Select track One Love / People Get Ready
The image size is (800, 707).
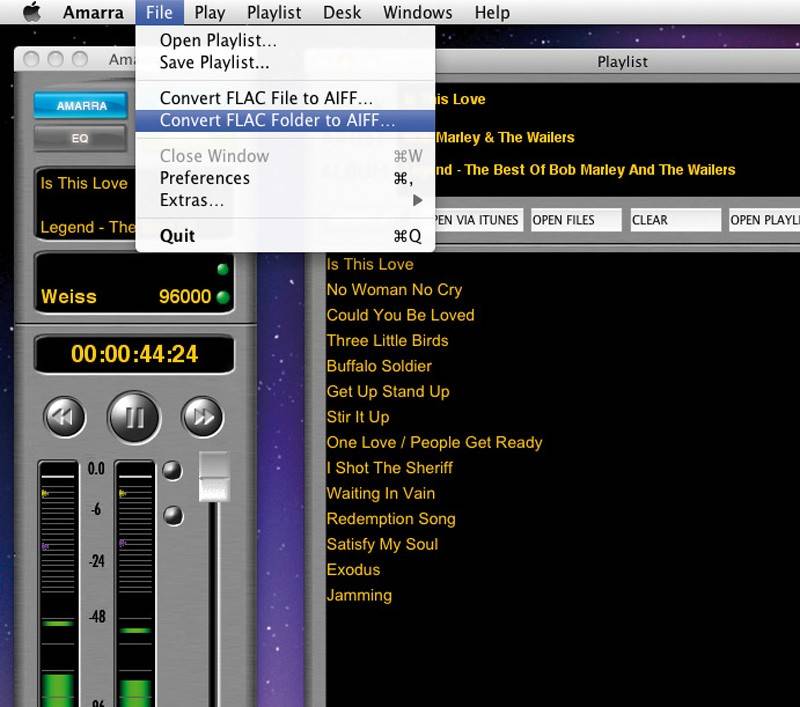click(x=434, y=443)
